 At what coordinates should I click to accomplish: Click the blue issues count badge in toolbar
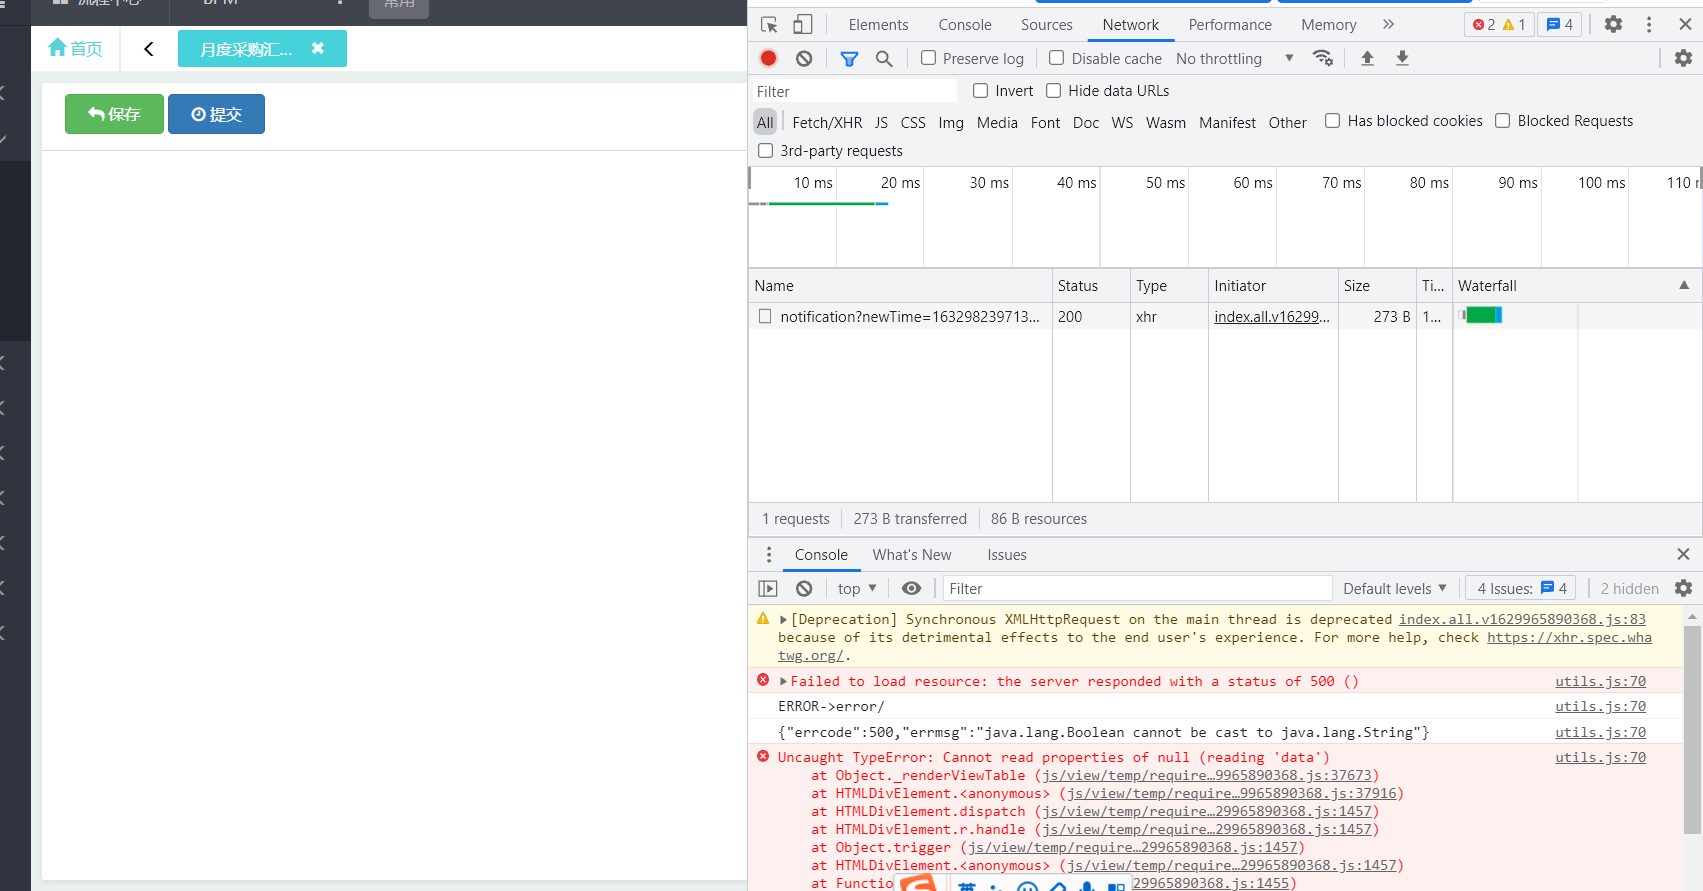click(1560, 25)
